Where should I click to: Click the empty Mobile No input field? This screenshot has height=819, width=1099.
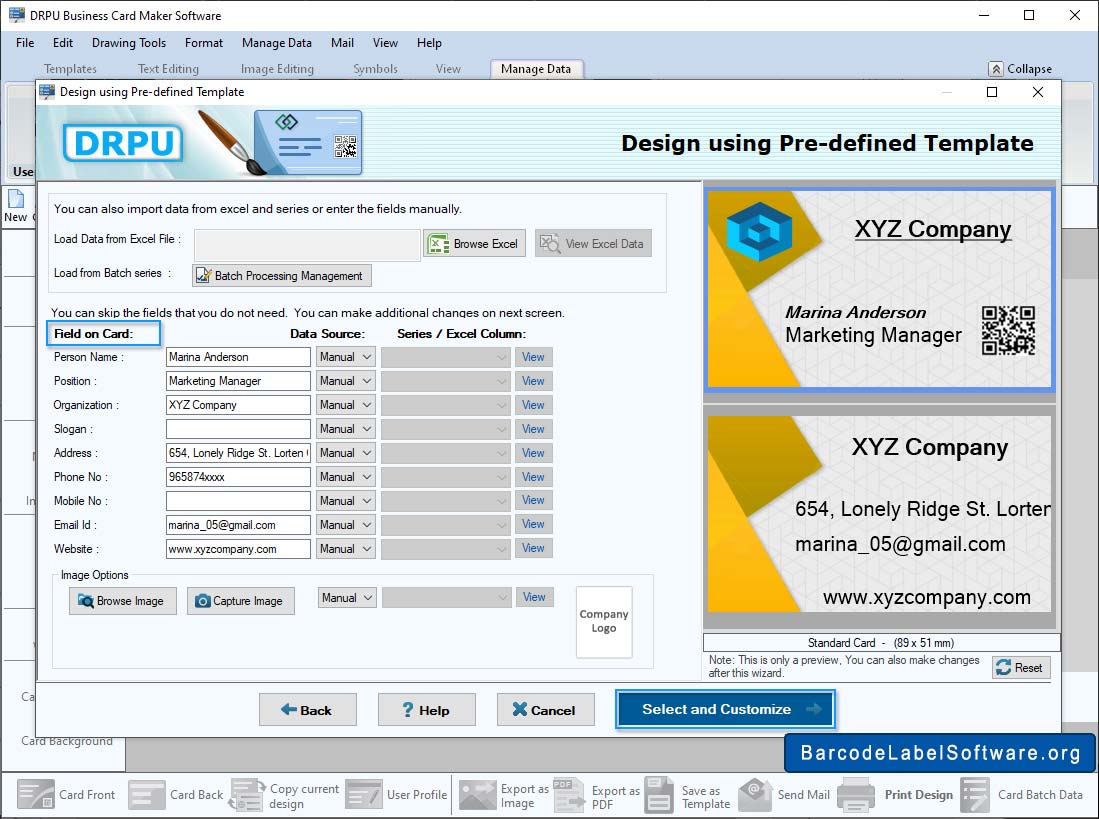click(x=238, y=501)
